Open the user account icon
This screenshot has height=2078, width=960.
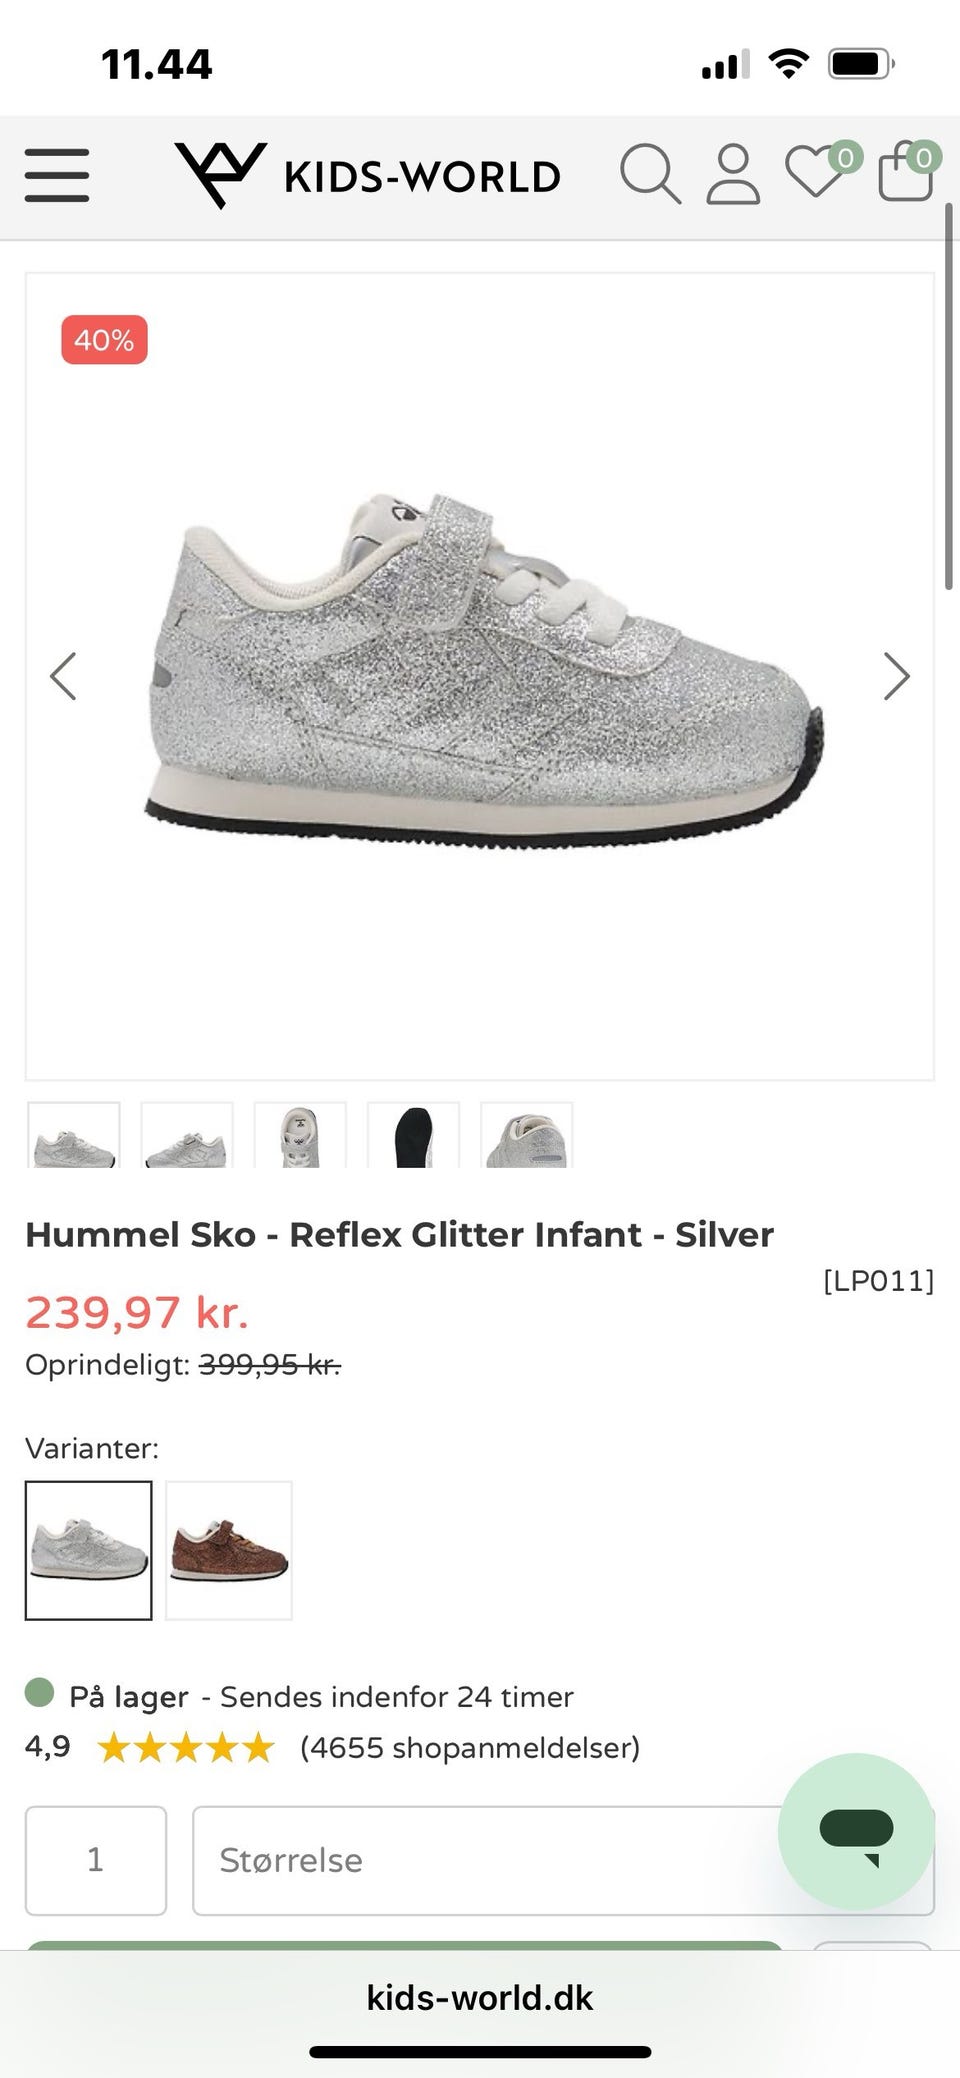tap(733, 174)
